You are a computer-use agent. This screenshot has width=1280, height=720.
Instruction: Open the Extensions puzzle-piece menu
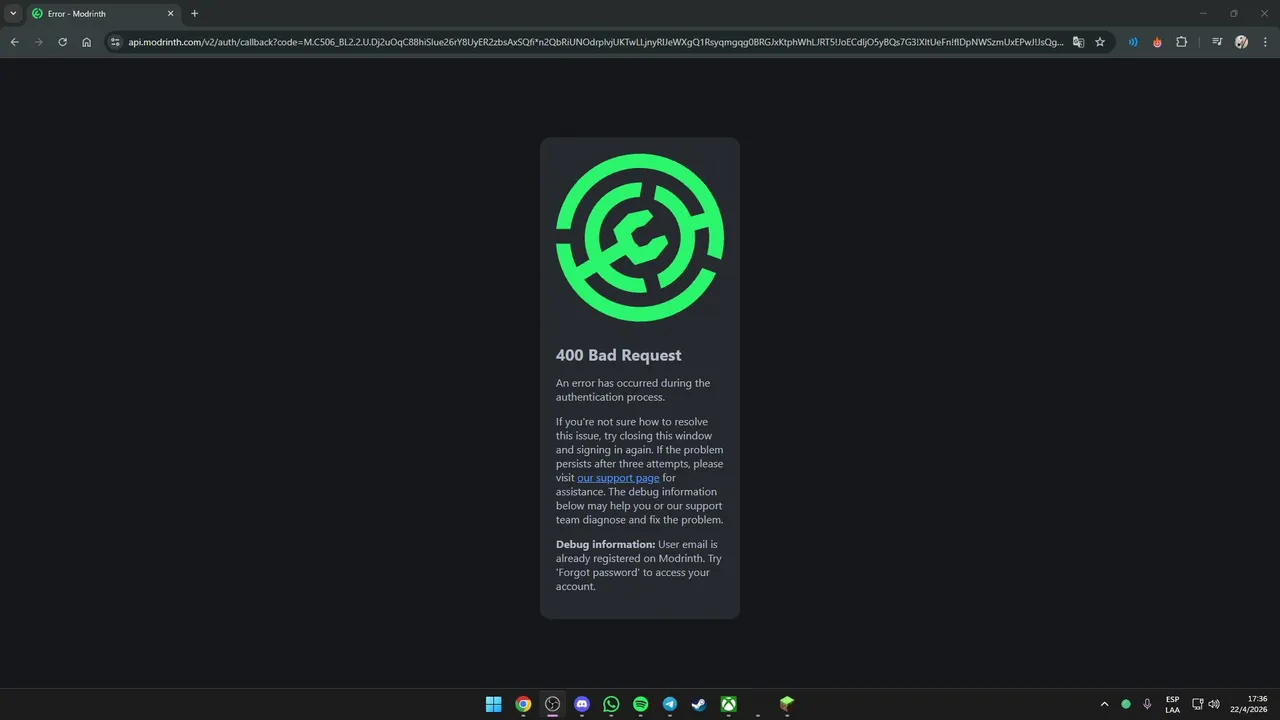coord(1181,42)
